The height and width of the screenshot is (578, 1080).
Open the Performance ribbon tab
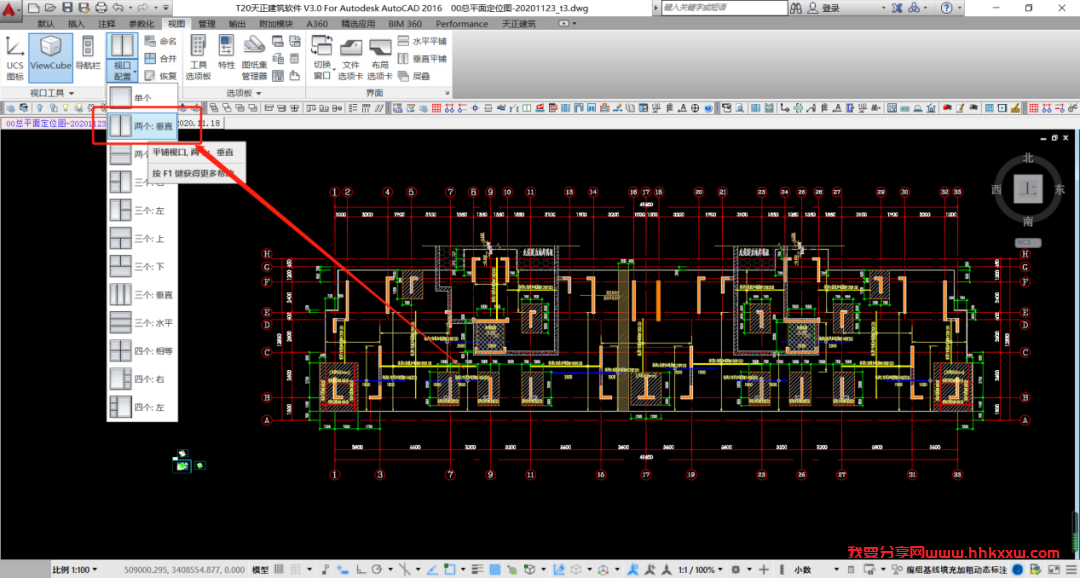pyautogui.click(x=461, y=23)
